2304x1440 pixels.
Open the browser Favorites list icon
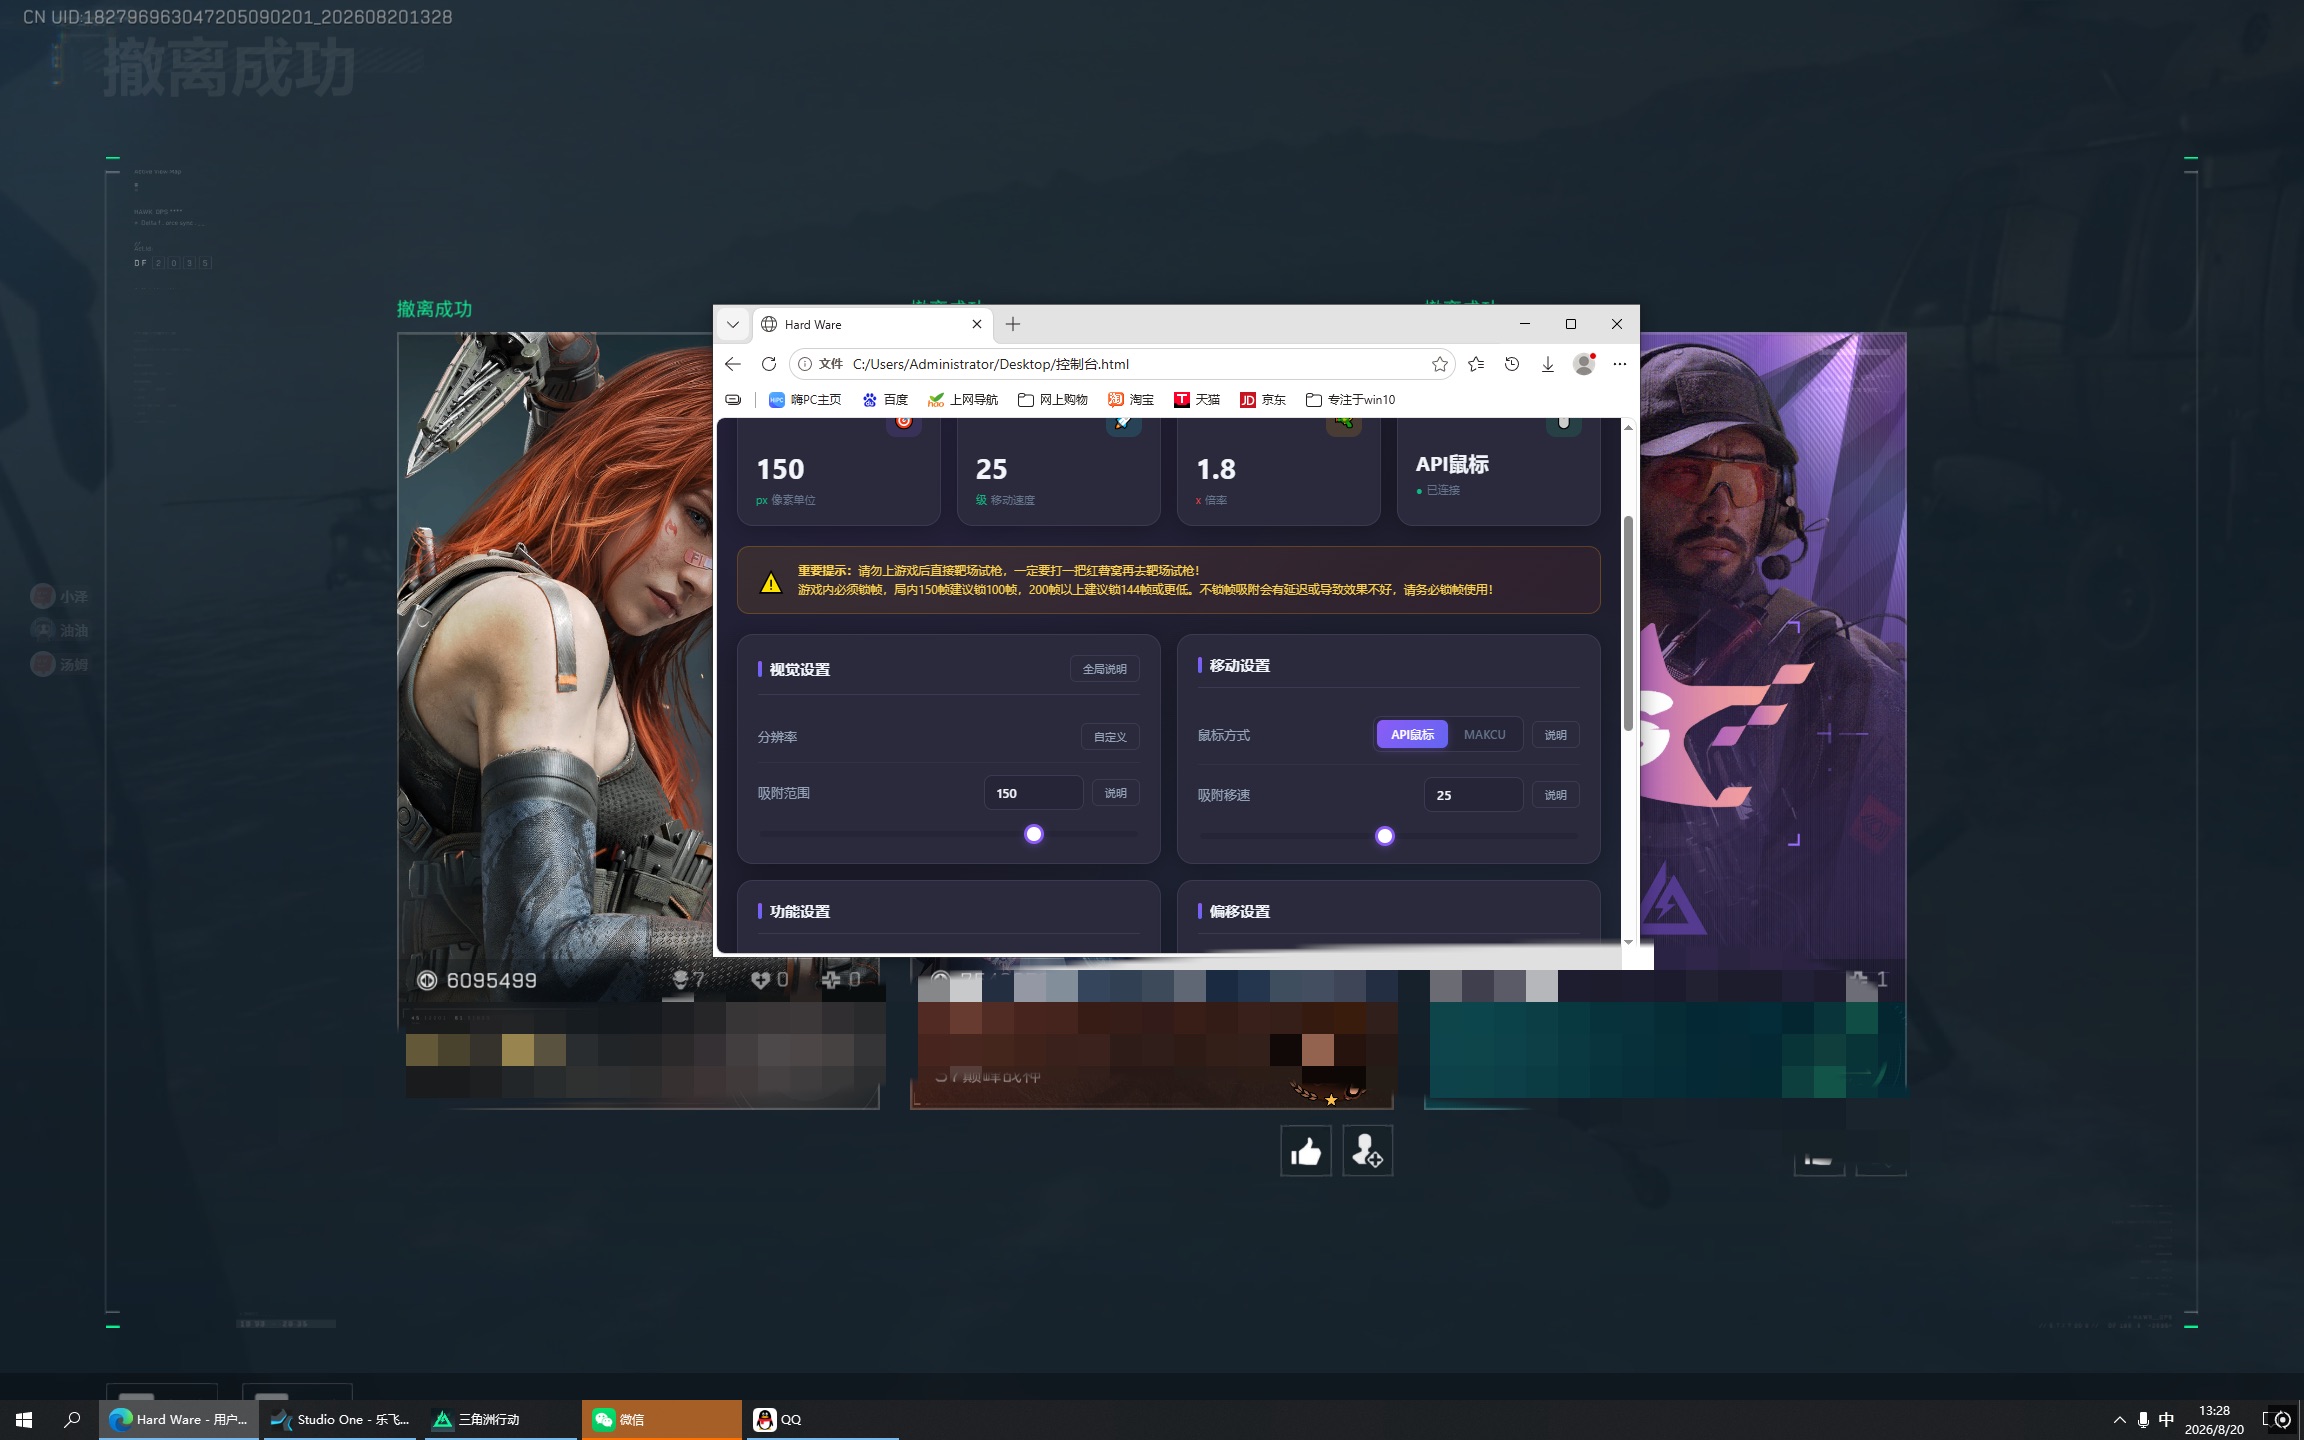(x=1476, y=364)
